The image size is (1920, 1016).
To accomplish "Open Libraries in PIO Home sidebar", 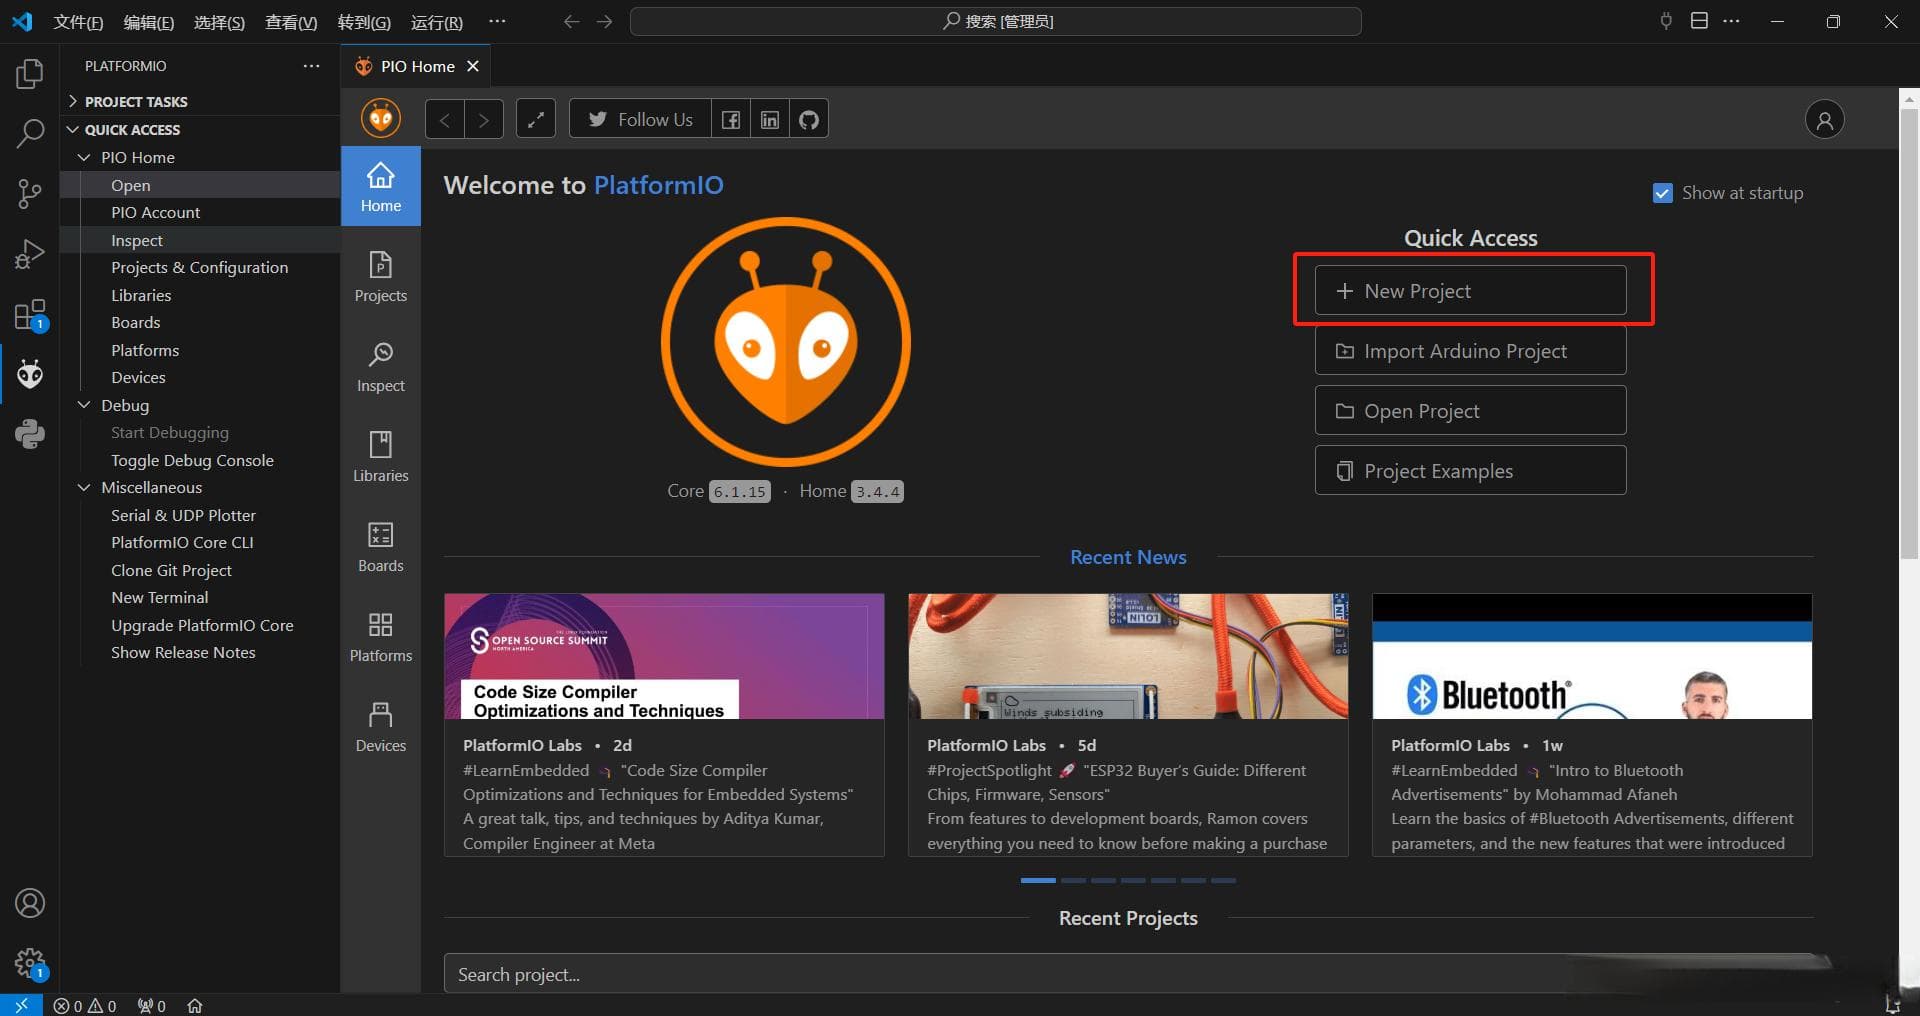I will [381, 456].
